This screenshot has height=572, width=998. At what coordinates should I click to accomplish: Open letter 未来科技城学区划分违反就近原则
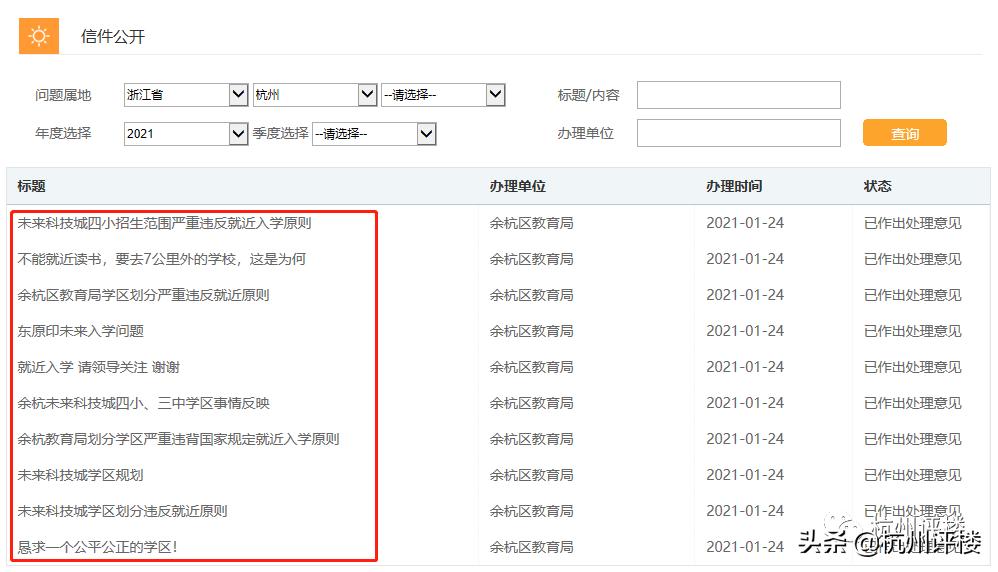tap(122, 511)
